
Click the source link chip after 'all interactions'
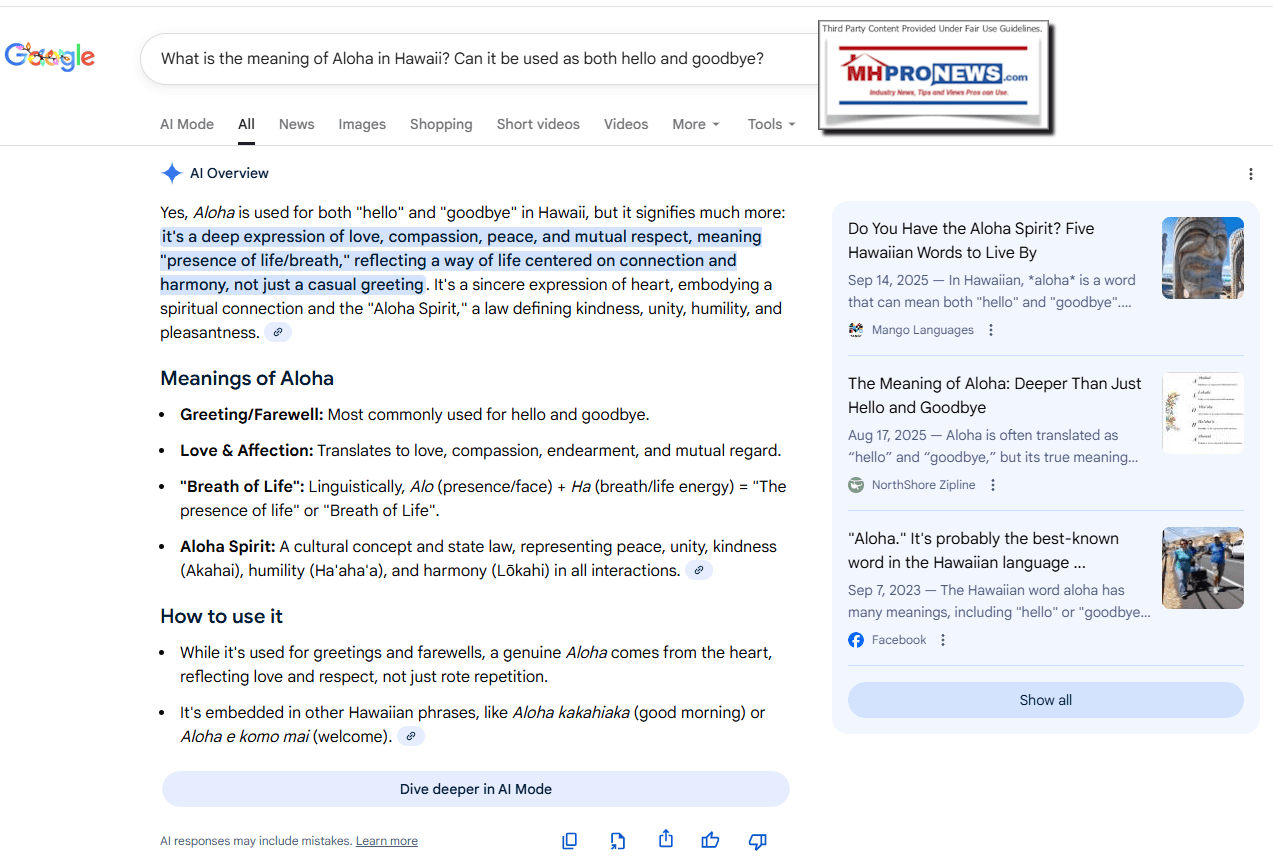699,571
